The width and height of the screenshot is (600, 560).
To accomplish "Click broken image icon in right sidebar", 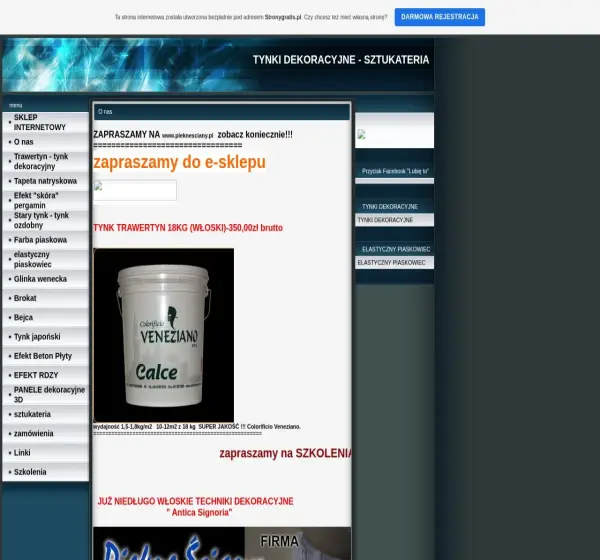I will click(361, 134).
